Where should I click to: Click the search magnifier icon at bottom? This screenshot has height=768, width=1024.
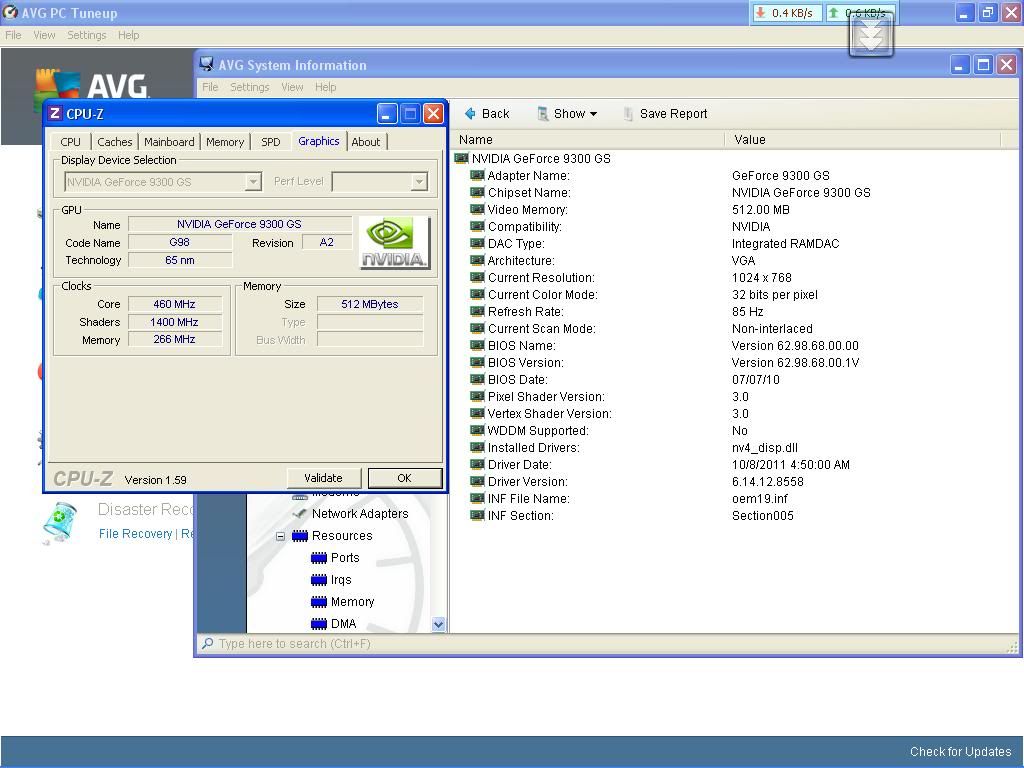click(x=208, y=643)
